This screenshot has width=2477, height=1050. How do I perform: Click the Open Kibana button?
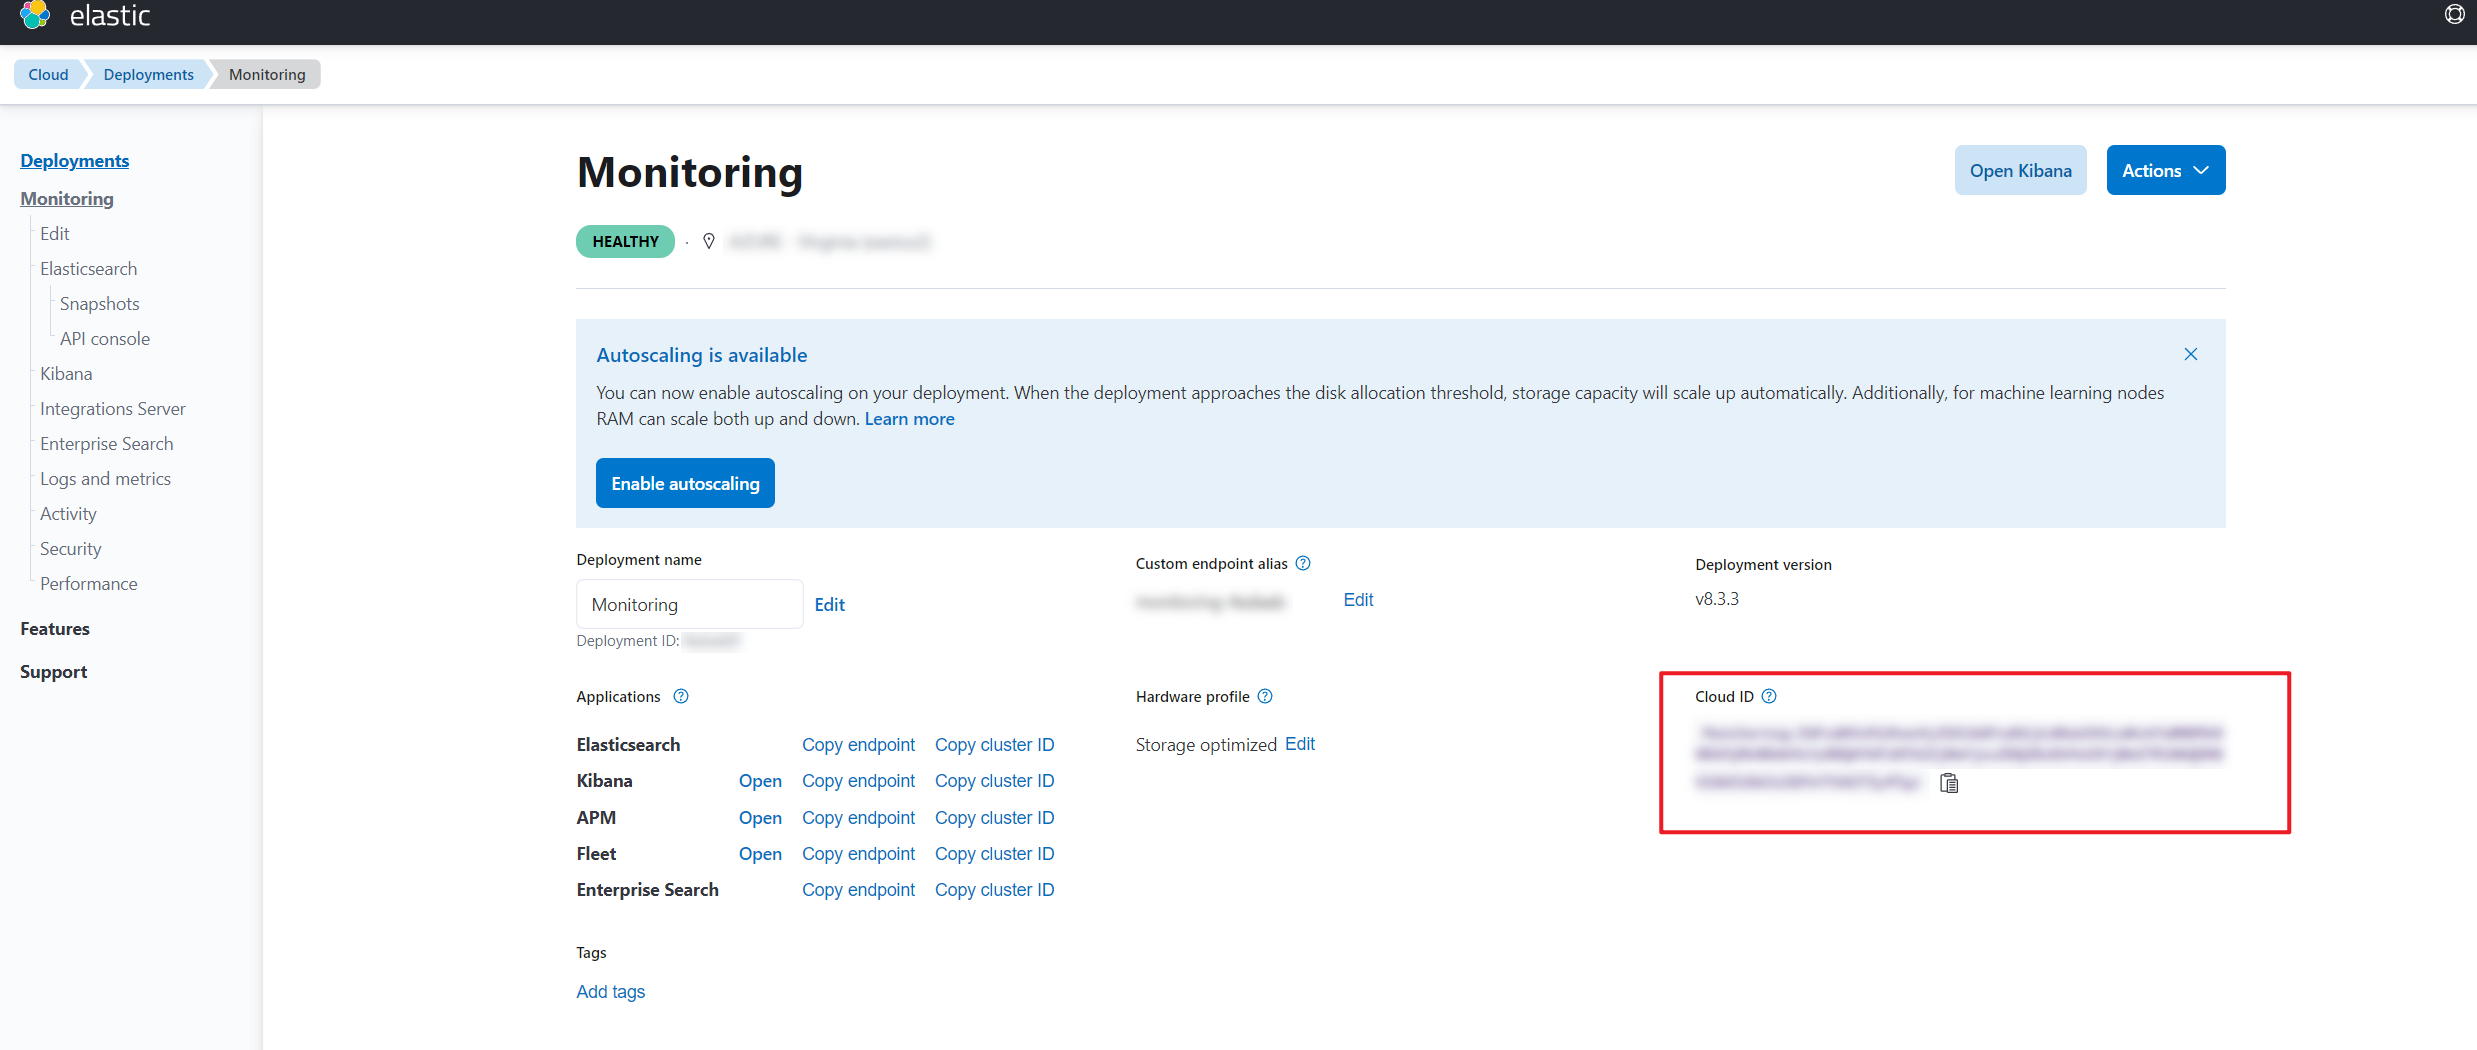(2021, 170)
